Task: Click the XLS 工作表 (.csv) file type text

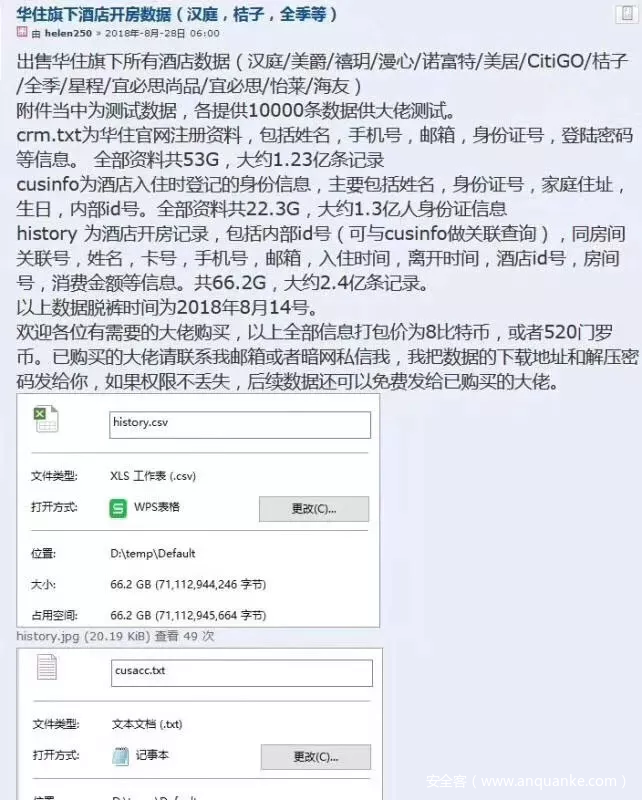Action: [153, 476]
